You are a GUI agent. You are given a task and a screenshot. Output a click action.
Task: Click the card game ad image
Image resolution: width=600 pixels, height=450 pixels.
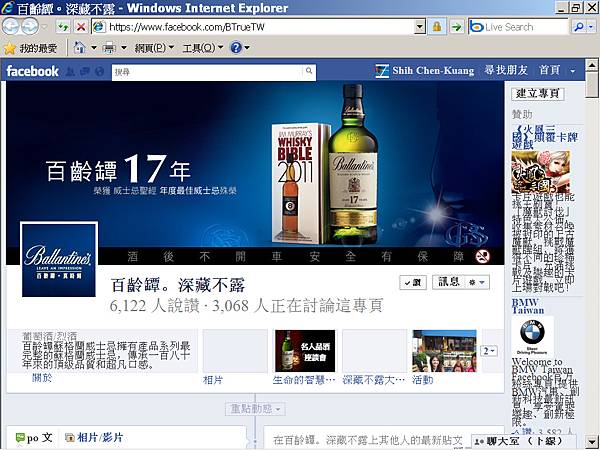pos(540,172)
